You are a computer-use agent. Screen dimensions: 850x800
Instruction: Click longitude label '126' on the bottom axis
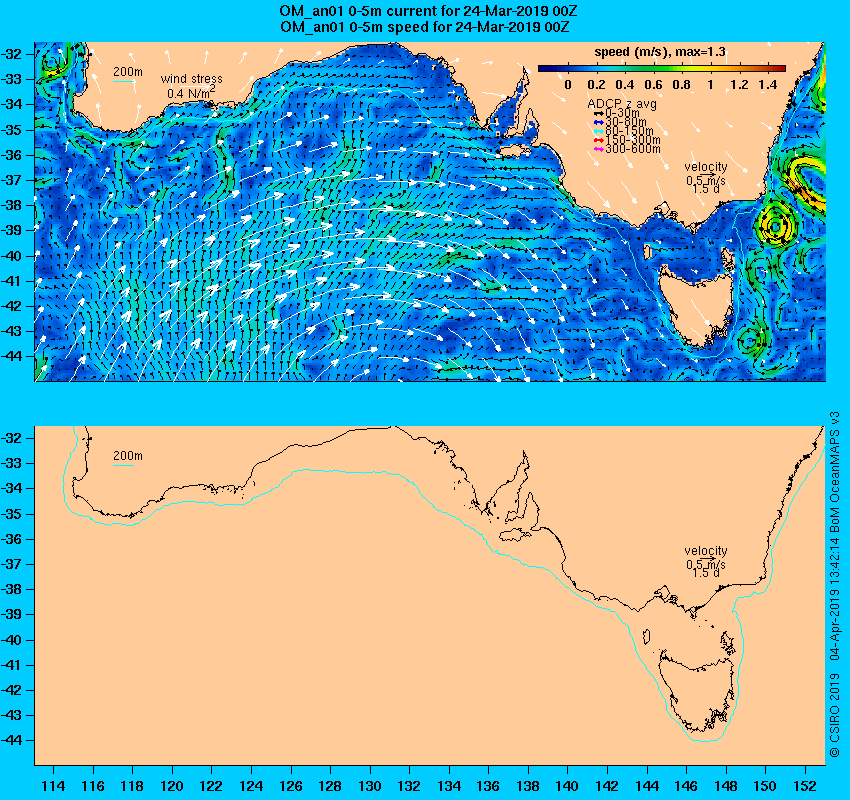tap(291, 785)
